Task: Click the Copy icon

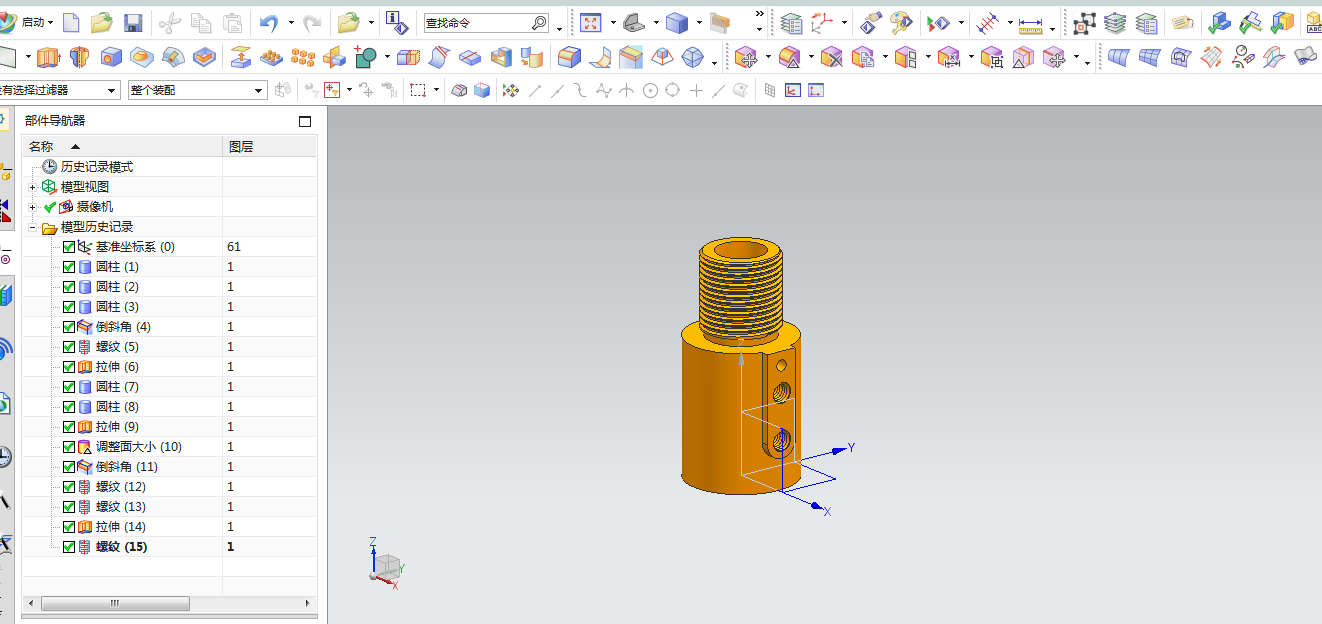Action: click(x=200, y=22)
